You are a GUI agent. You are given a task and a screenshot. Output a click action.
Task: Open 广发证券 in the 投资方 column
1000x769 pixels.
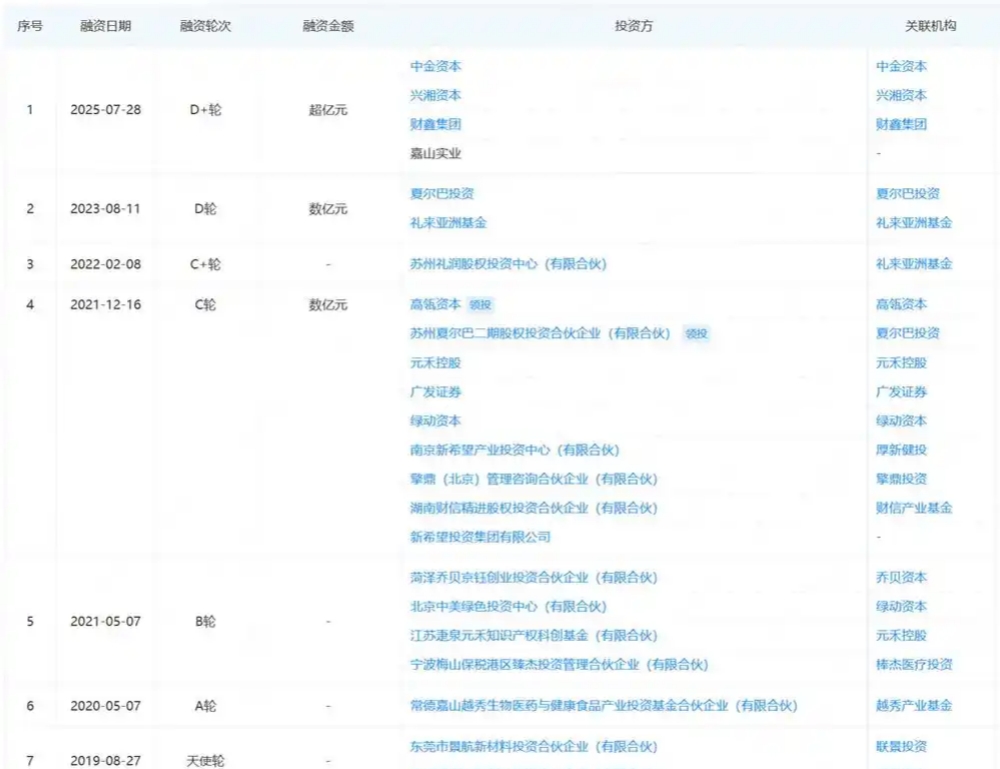pos(436,392)
